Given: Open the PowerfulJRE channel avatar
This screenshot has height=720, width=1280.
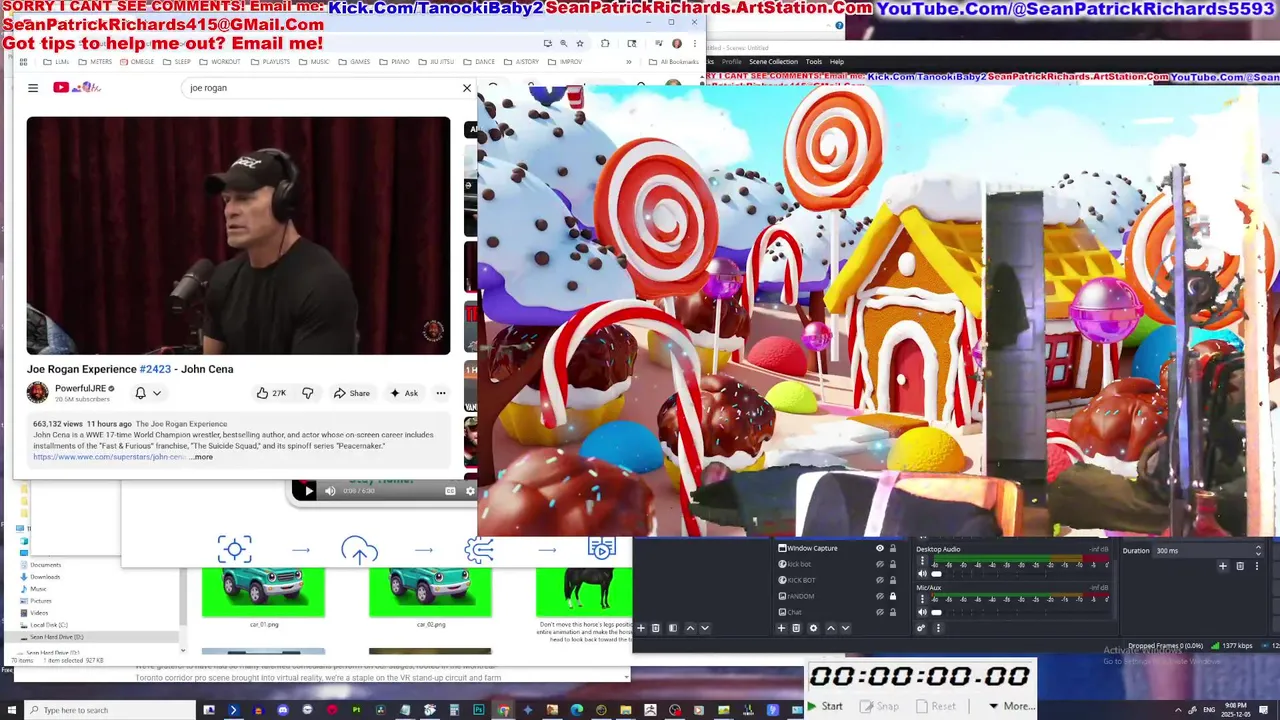Looking at the screenshot, I should click(x=37, y=393).
